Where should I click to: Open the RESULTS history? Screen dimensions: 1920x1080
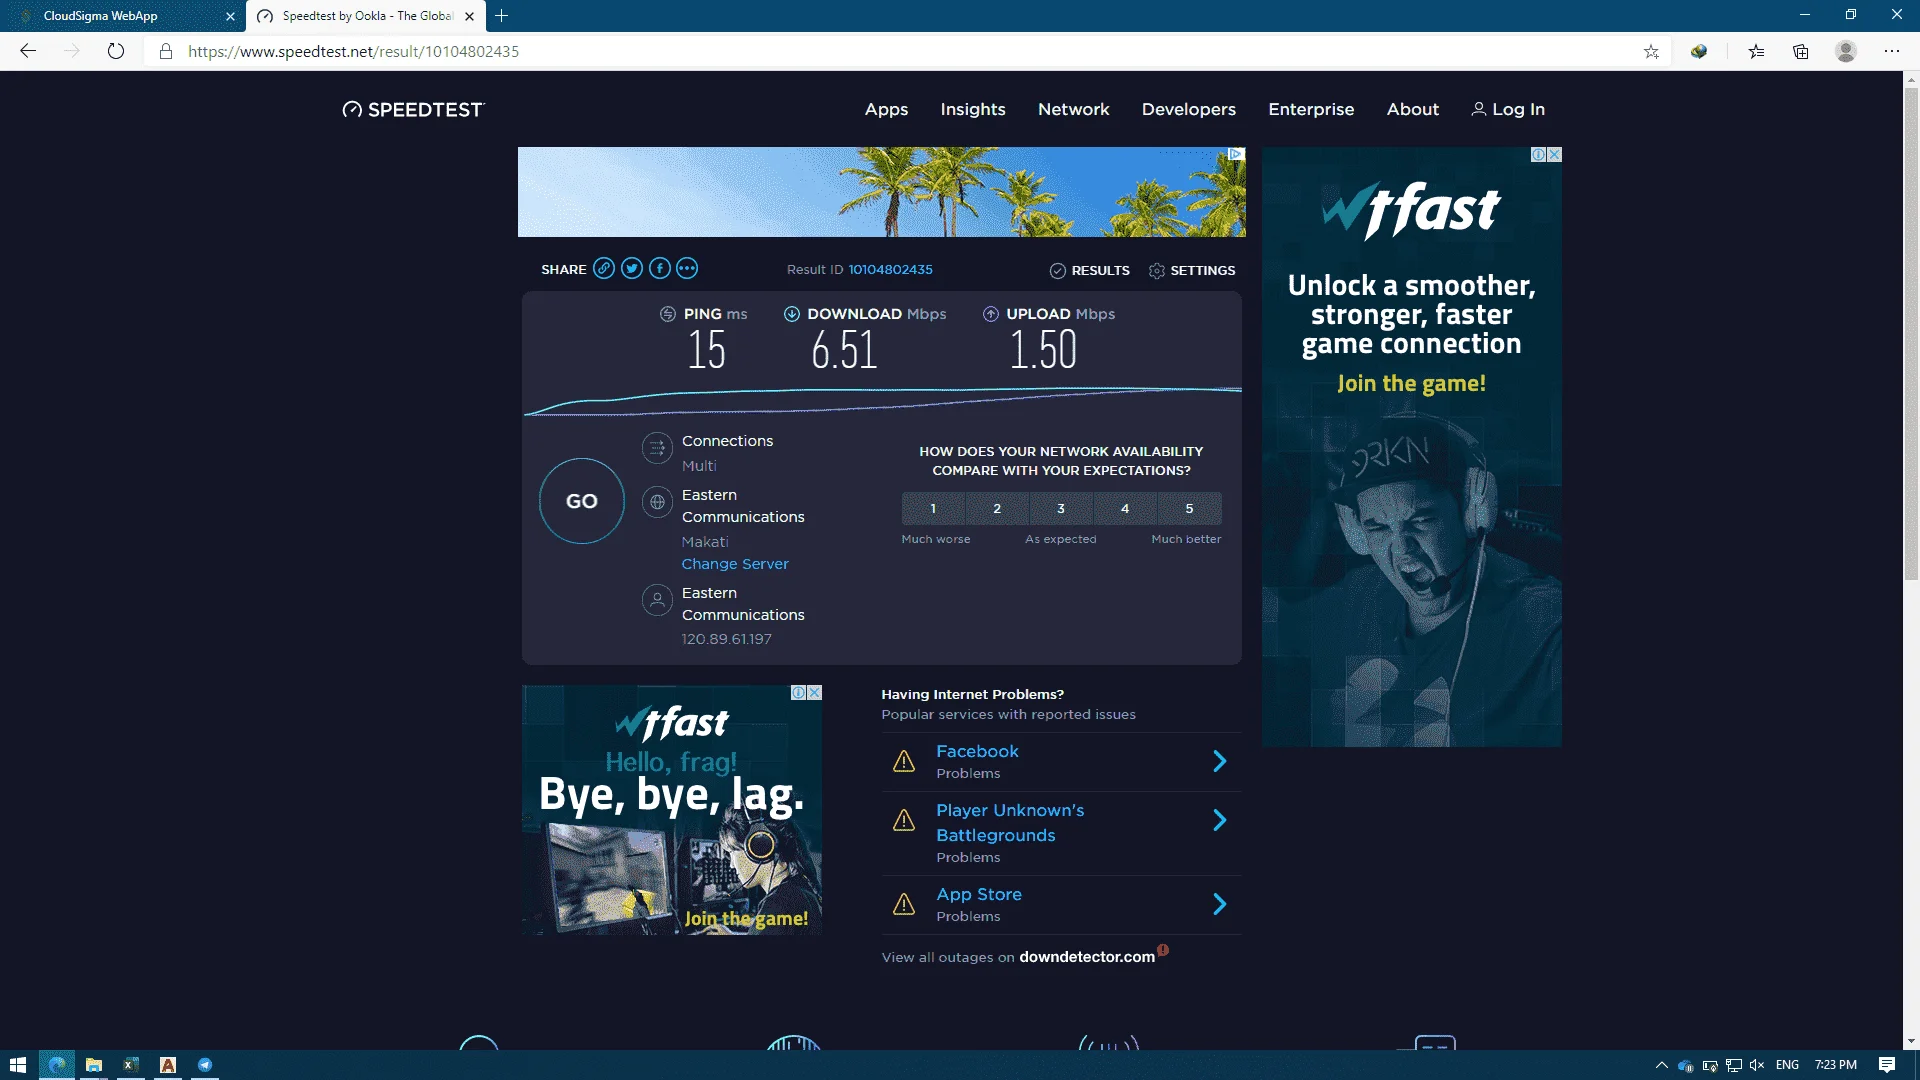(x=1090, y=271)
